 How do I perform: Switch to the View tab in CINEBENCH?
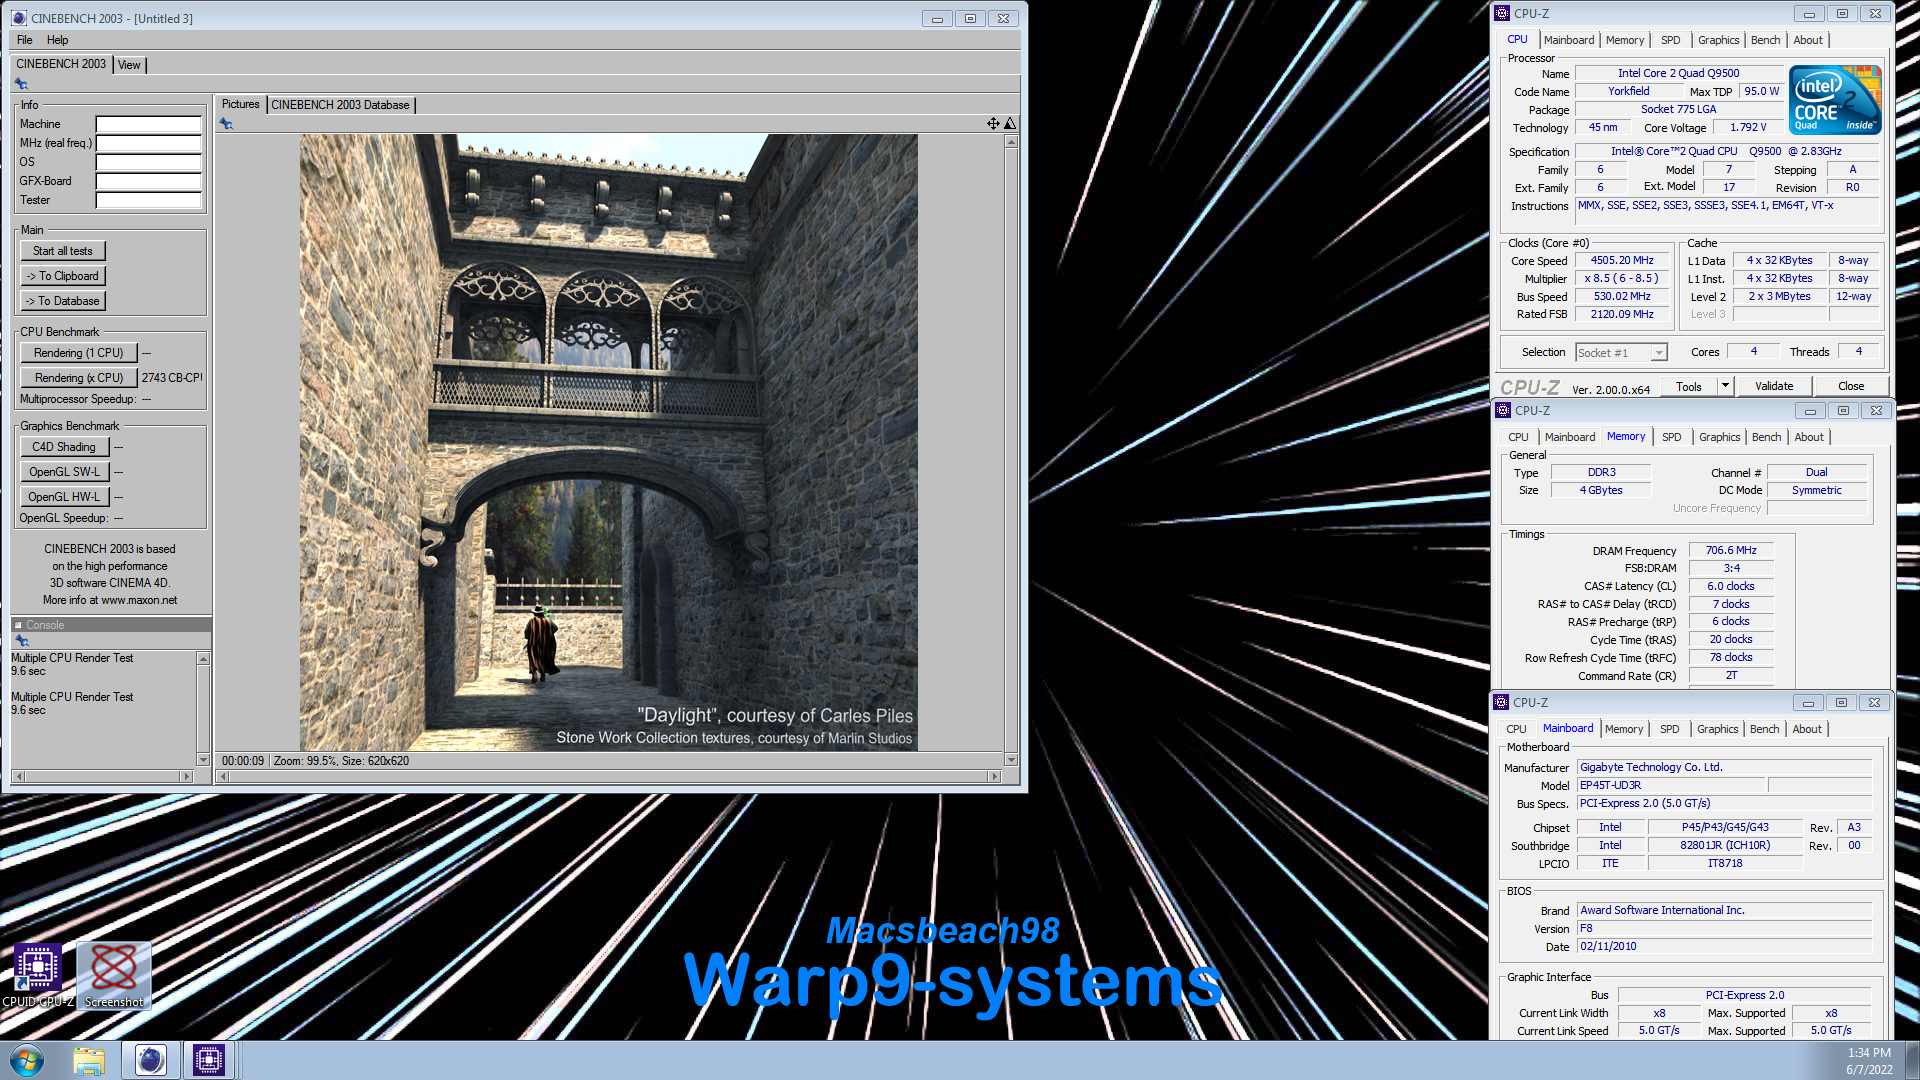pyautogui.click(x=129, y=65)
